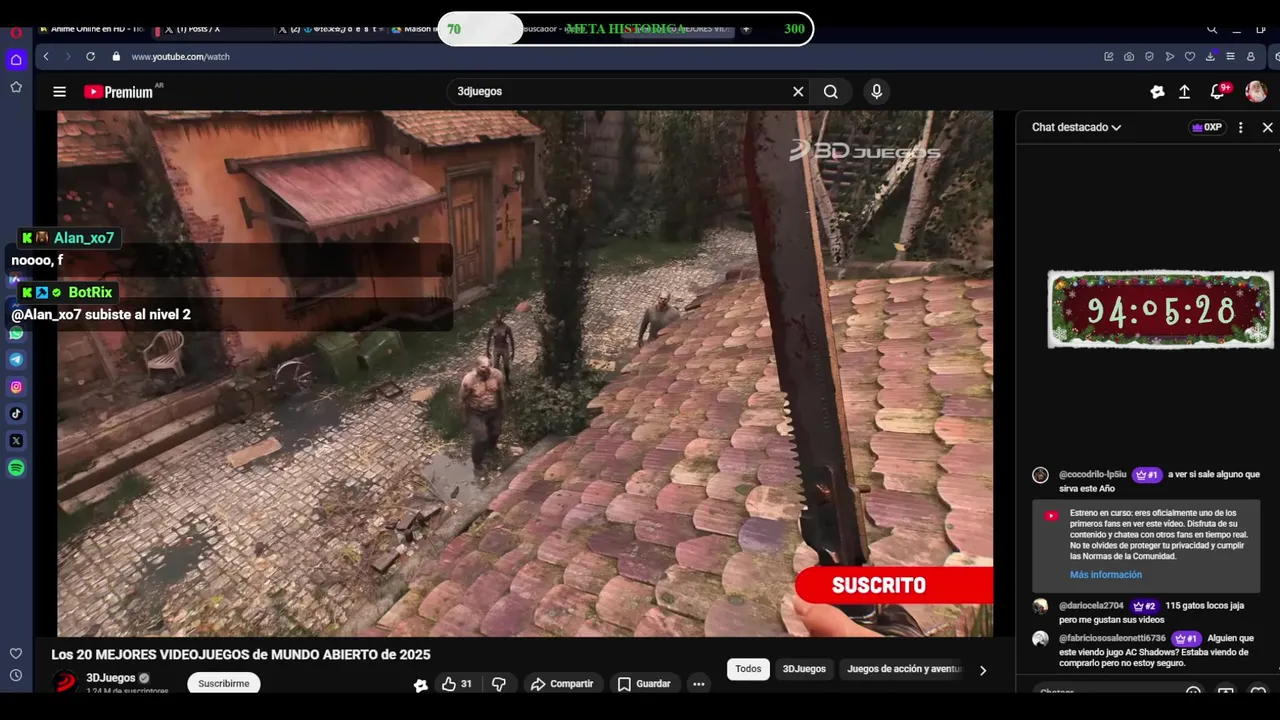This screenshot has width=1280, height=720.
Task: Select Juegos de acción y aventura chip
Action: [x=904, y=669]
